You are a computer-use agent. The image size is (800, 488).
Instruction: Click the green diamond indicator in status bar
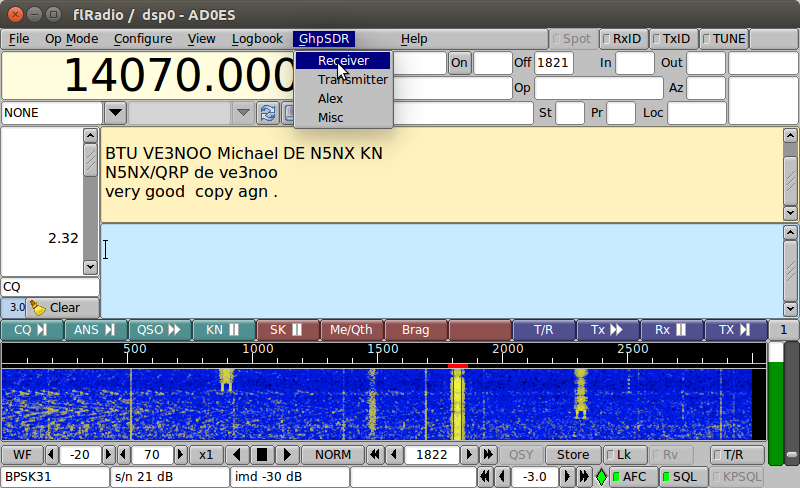(x=601, y=477)
